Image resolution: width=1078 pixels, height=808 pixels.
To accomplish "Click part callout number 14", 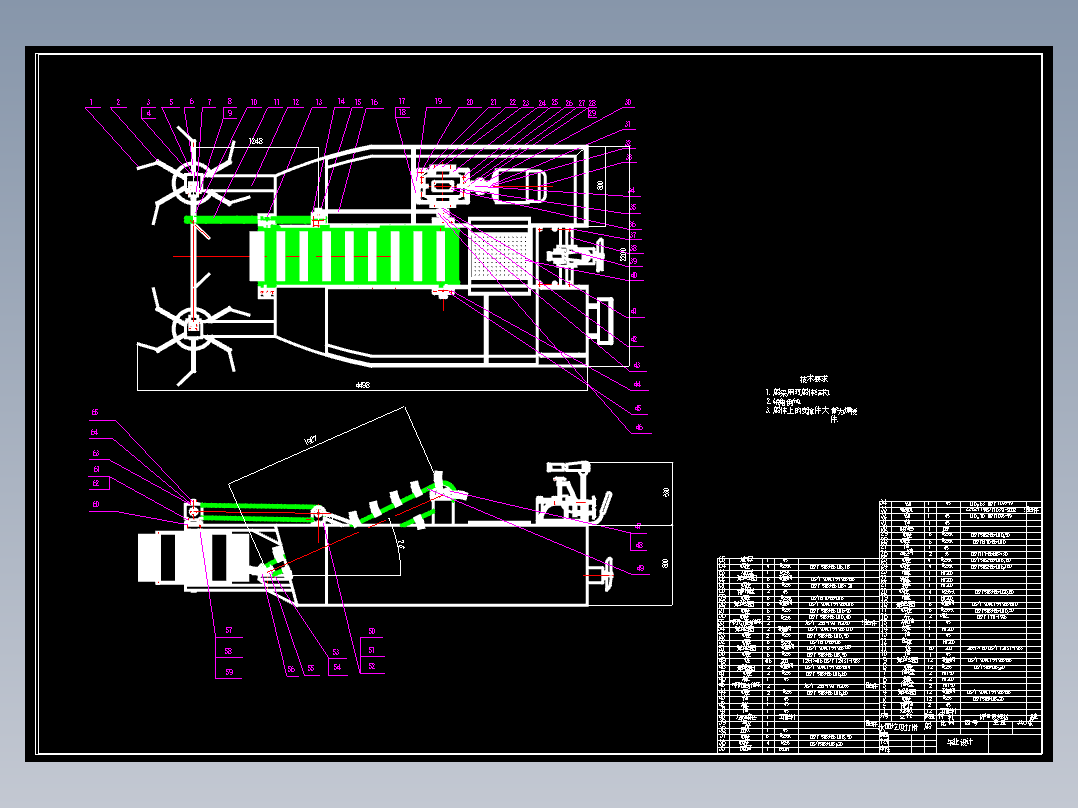I will coord(341,101).
